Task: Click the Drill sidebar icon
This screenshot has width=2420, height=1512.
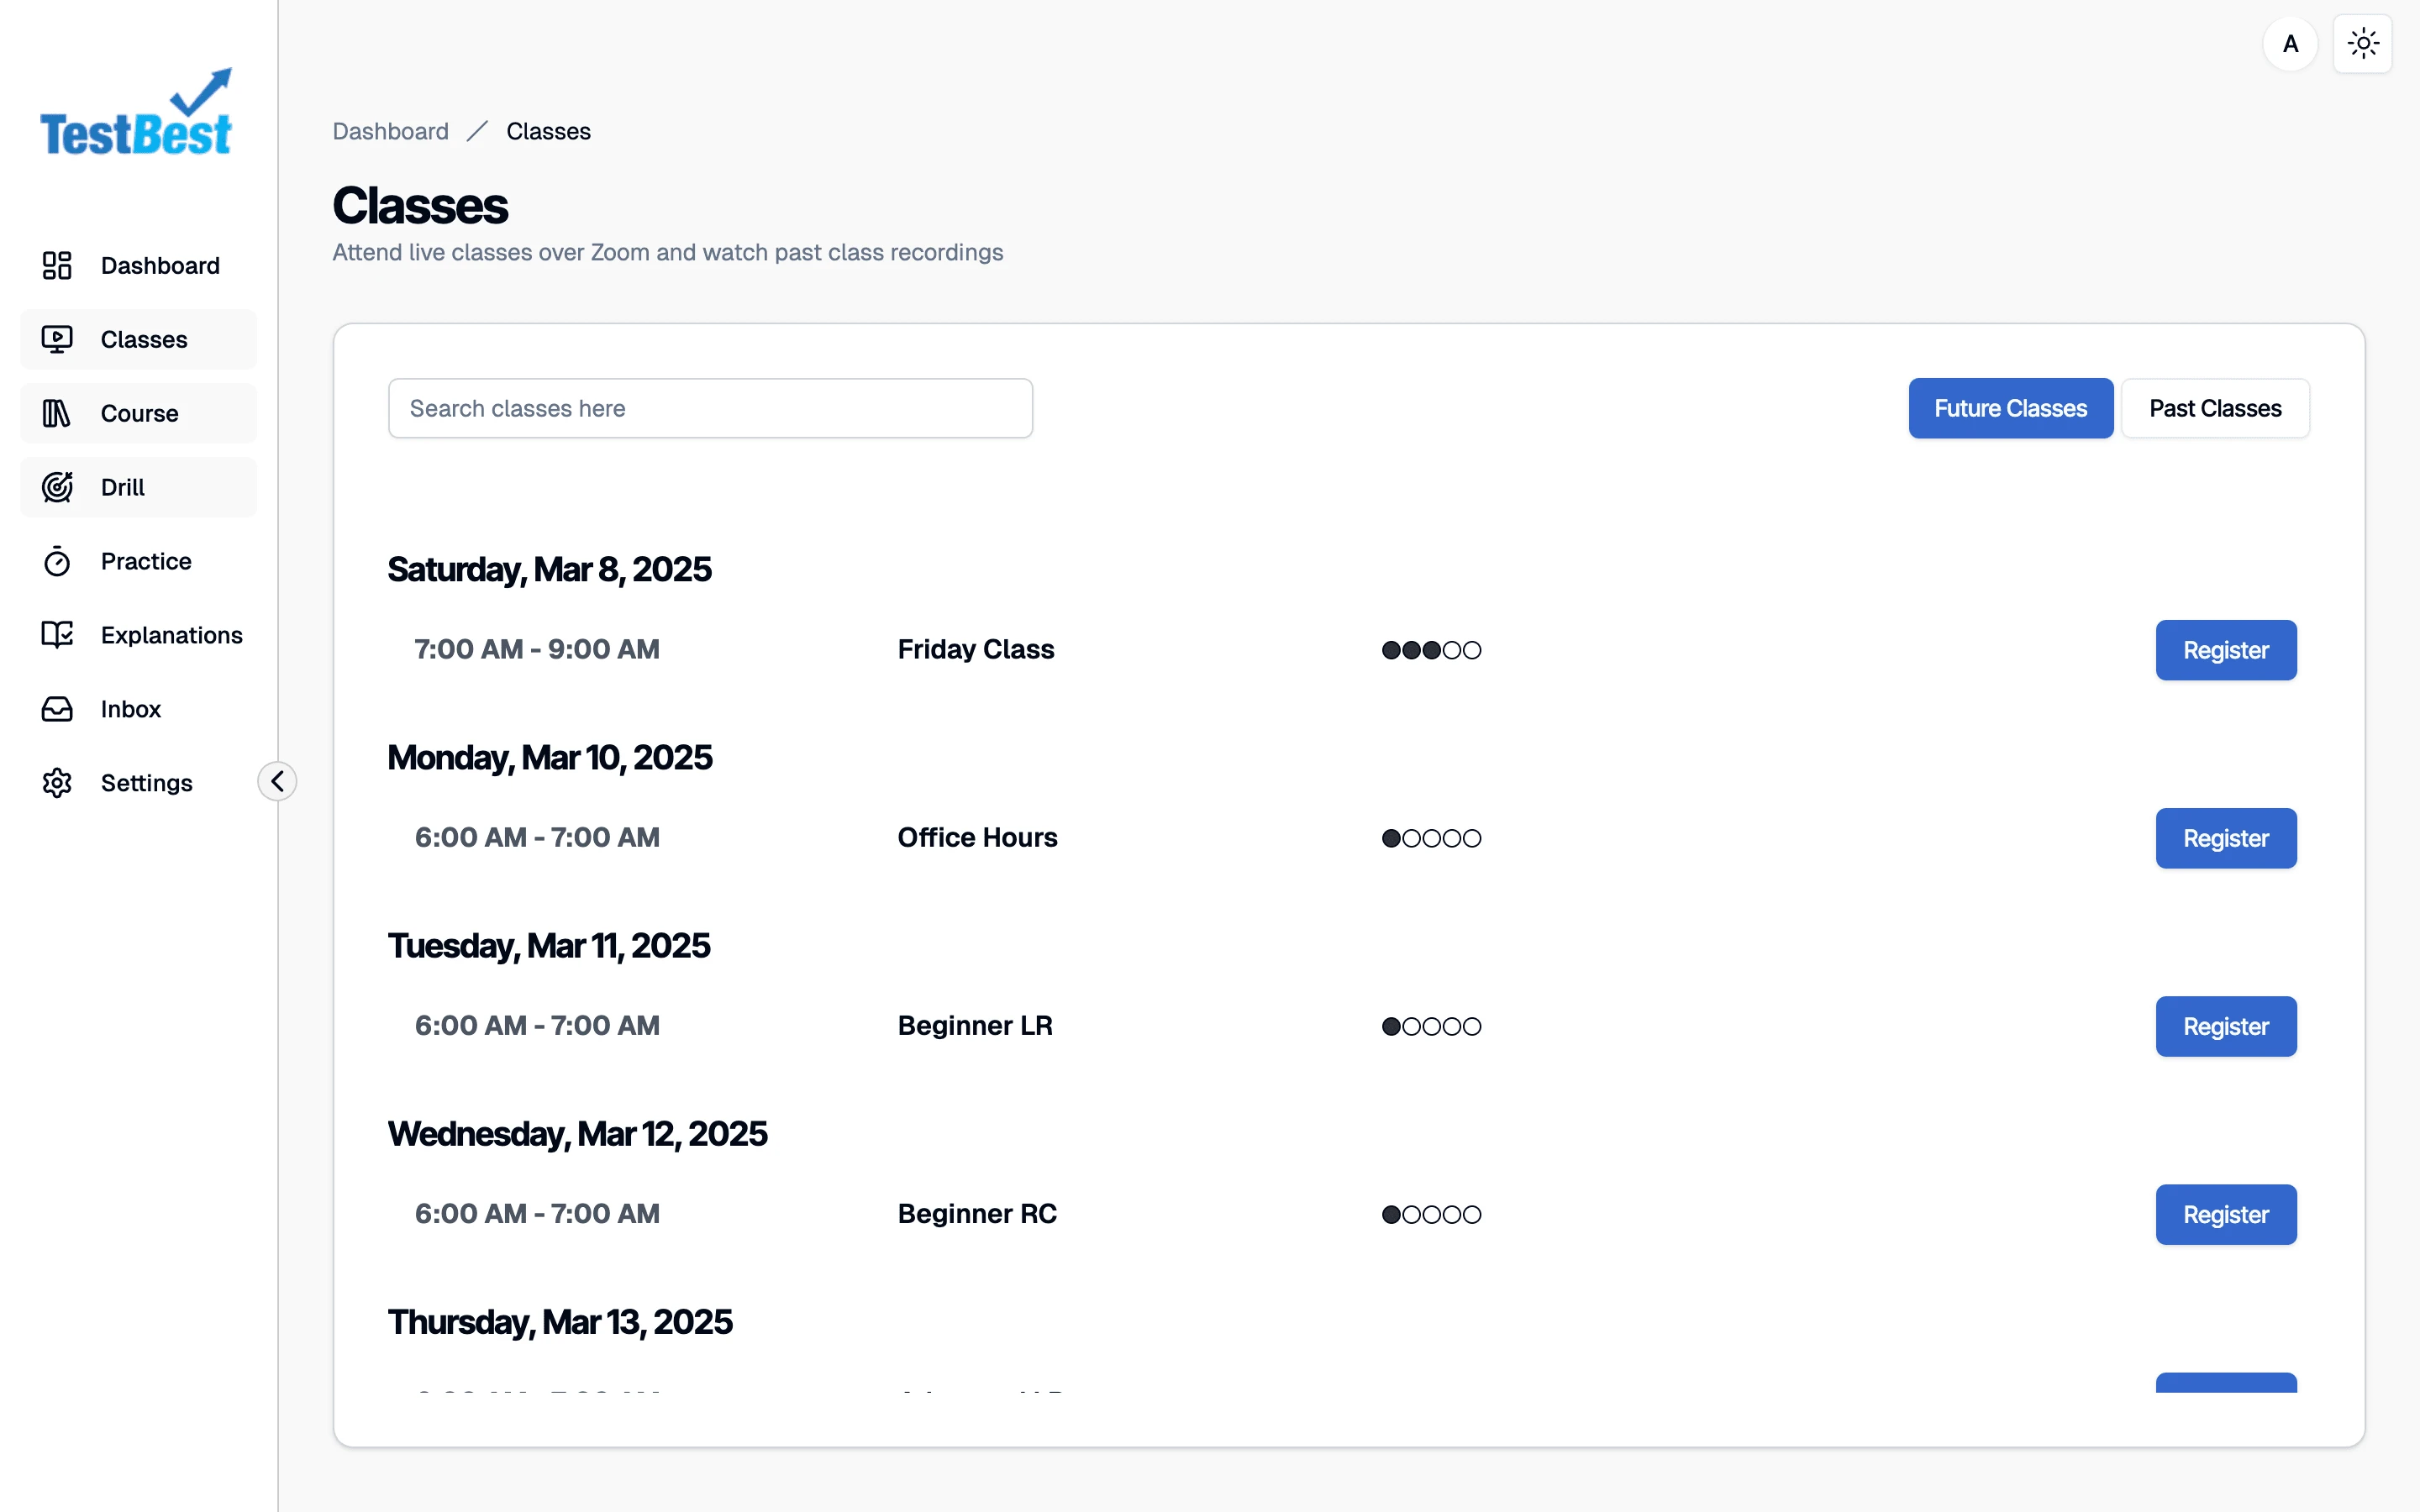Action: pyautogui.click(x=57, y=488)
